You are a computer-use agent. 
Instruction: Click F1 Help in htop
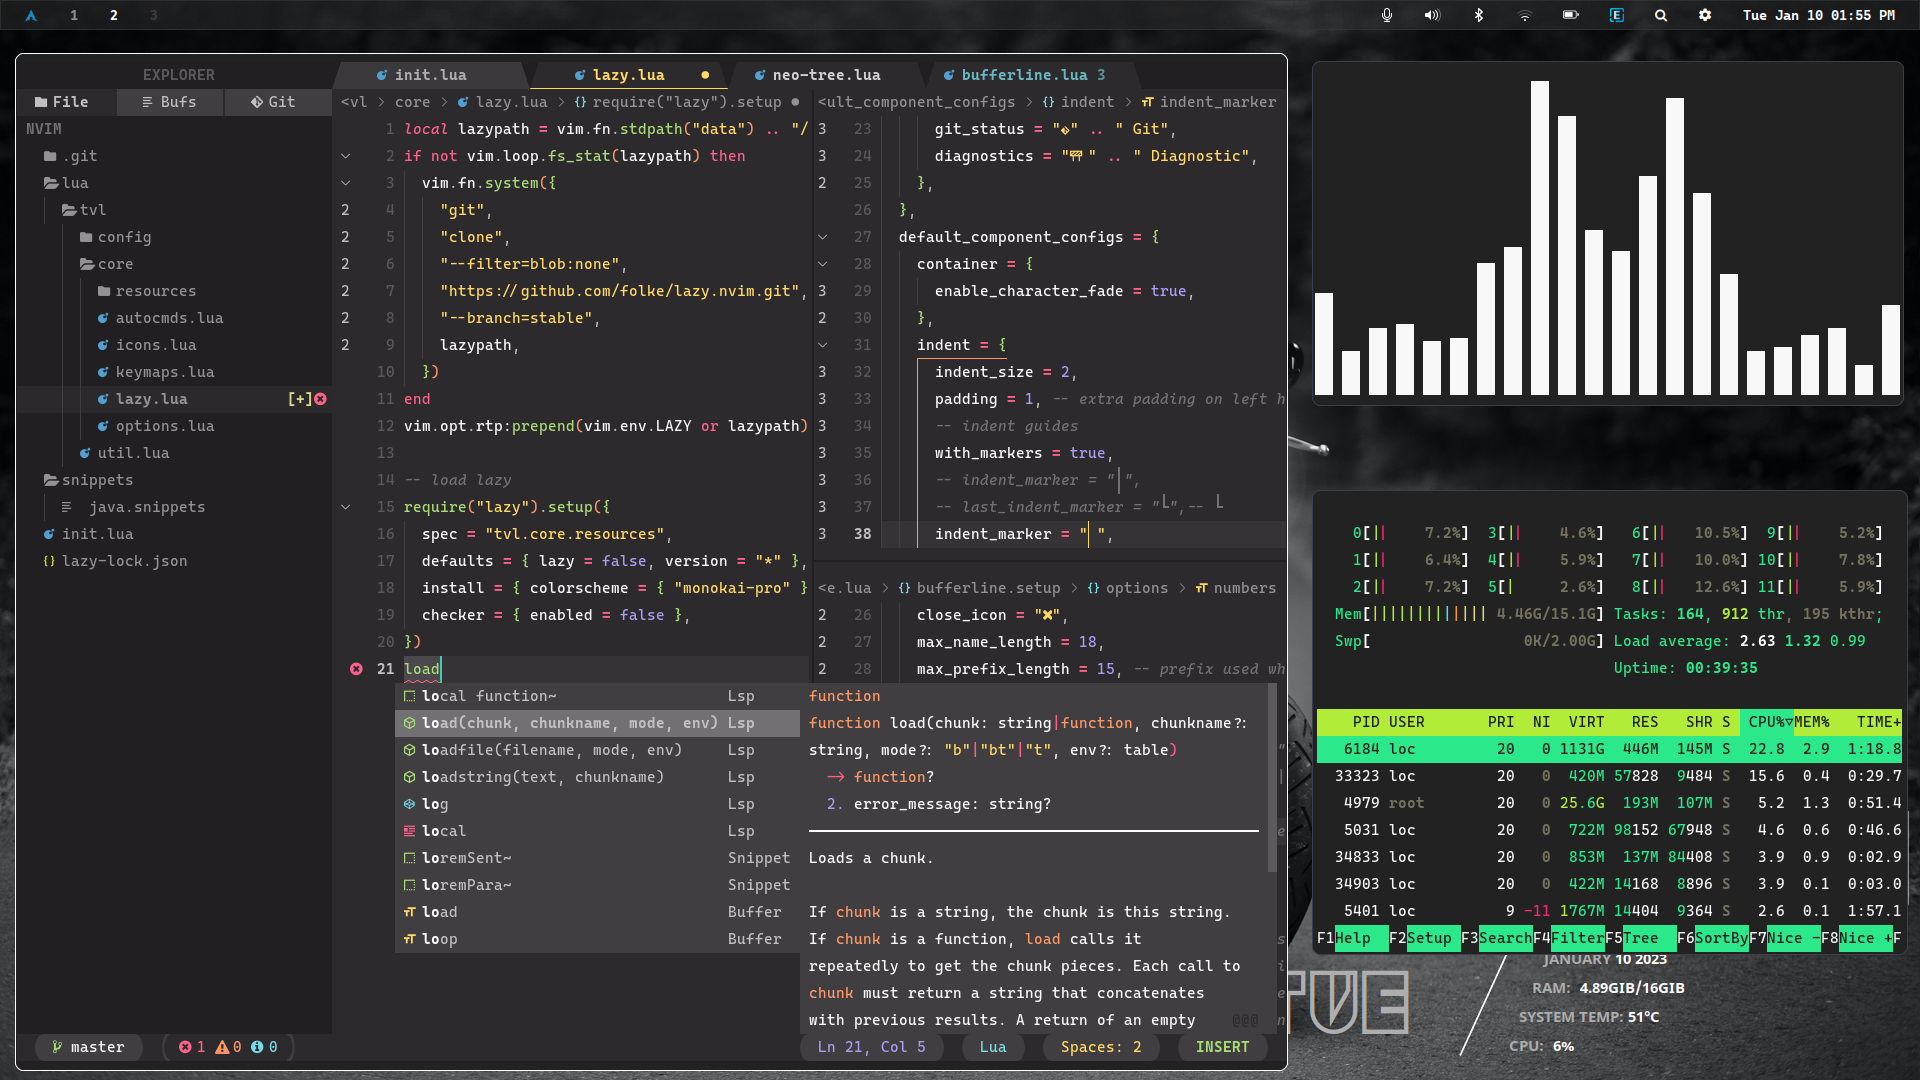click(1352, 938)
